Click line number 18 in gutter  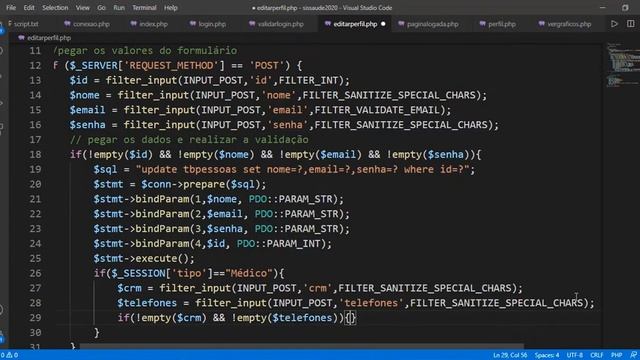(36, 155)
